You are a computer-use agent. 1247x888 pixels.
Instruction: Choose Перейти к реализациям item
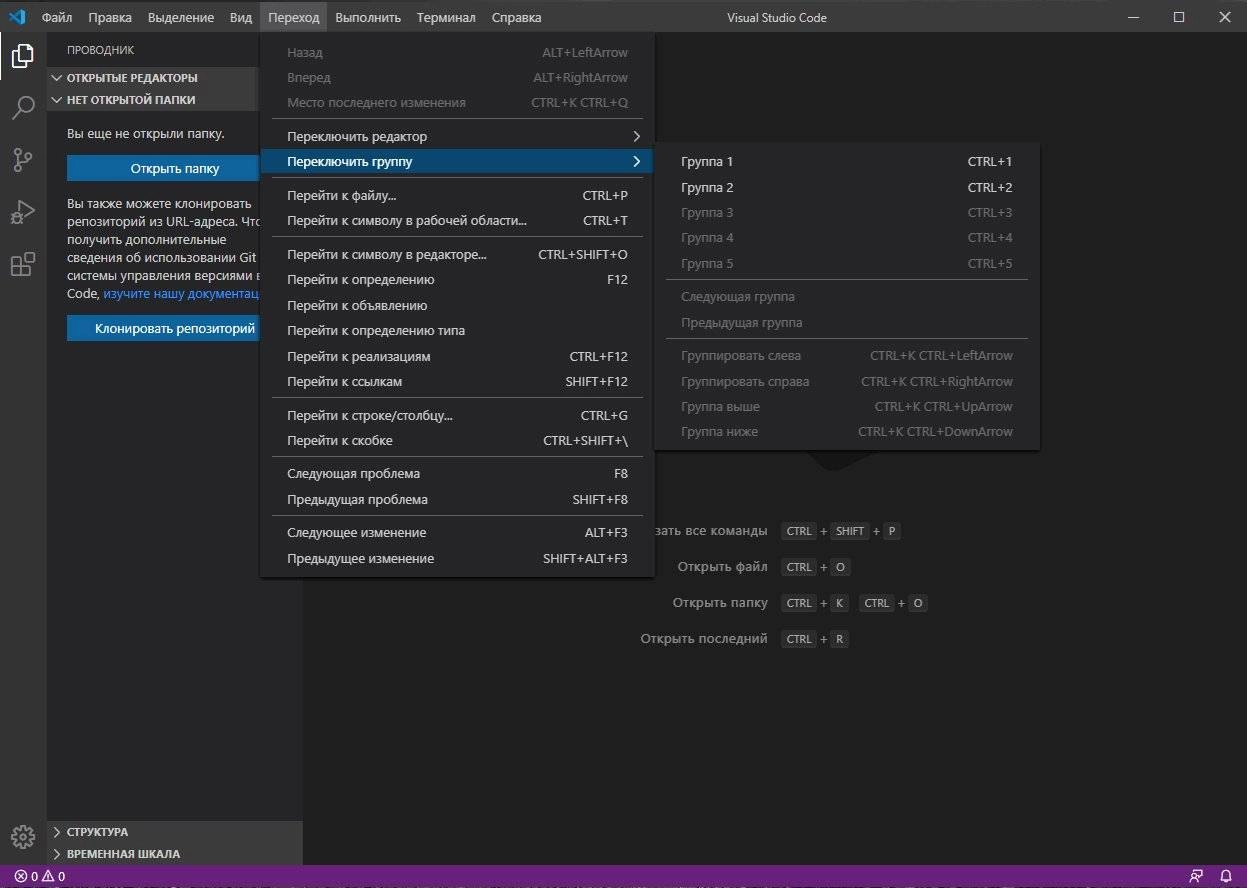[457, 357]
